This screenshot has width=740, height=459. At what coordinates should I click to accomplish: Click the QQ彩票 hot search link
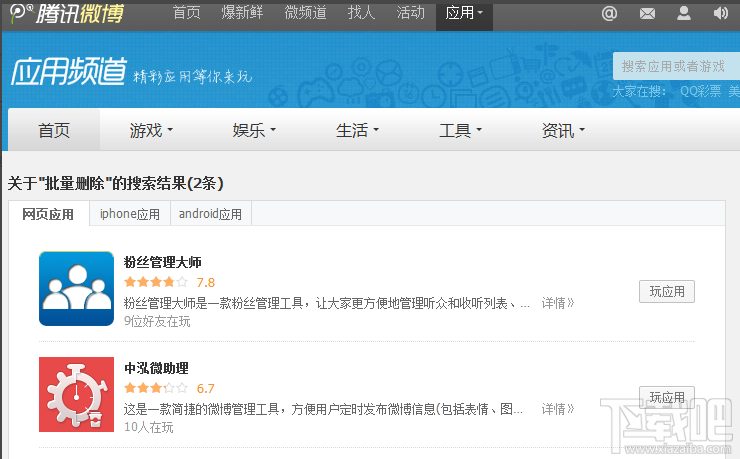point(700,91)
